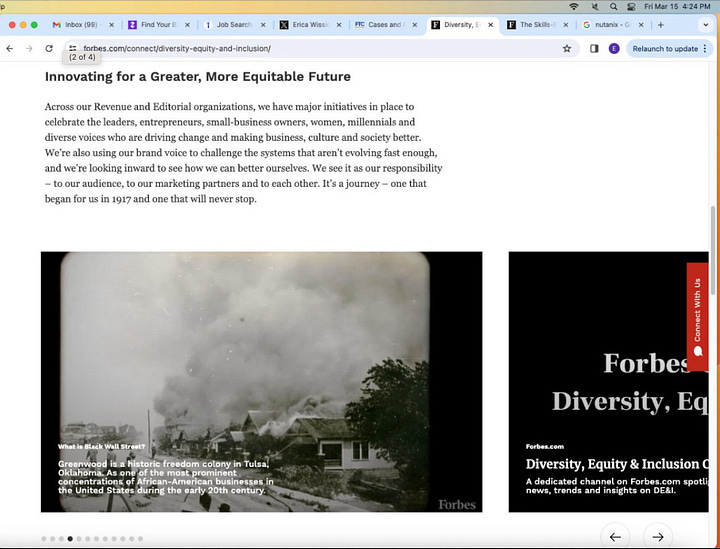Image resolution: width=720 pixels, height=549 pixels.
Task: Close the Job Search tab
Action: (x=263, y=25)
